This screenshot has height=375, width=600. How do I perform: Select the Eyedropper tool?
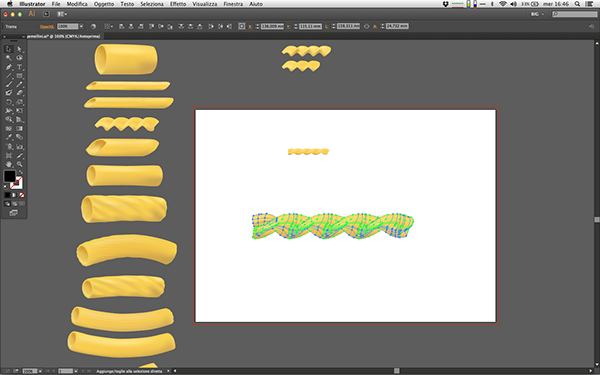pos(9,137)
